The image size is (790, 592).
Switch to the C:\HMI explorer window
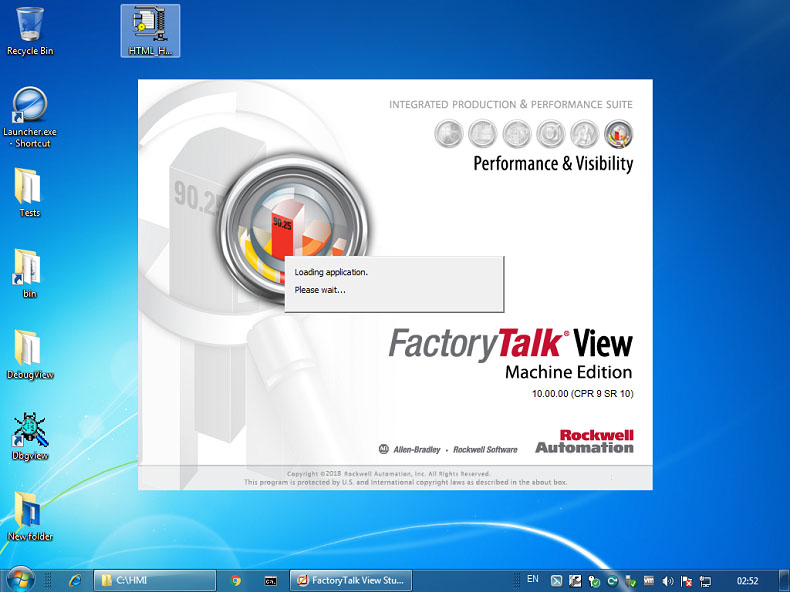click(155, 580)
